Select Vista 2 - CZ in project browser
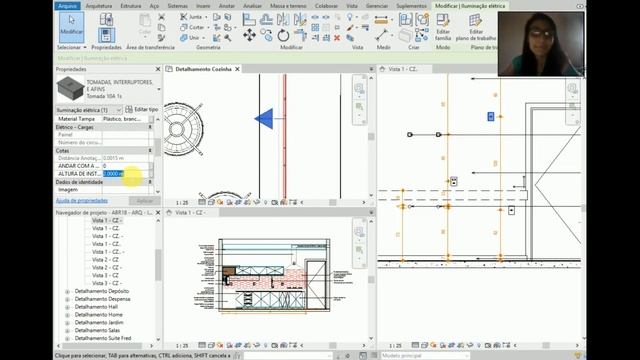Viewport: 640px width, 360px height. pos(105,260)
